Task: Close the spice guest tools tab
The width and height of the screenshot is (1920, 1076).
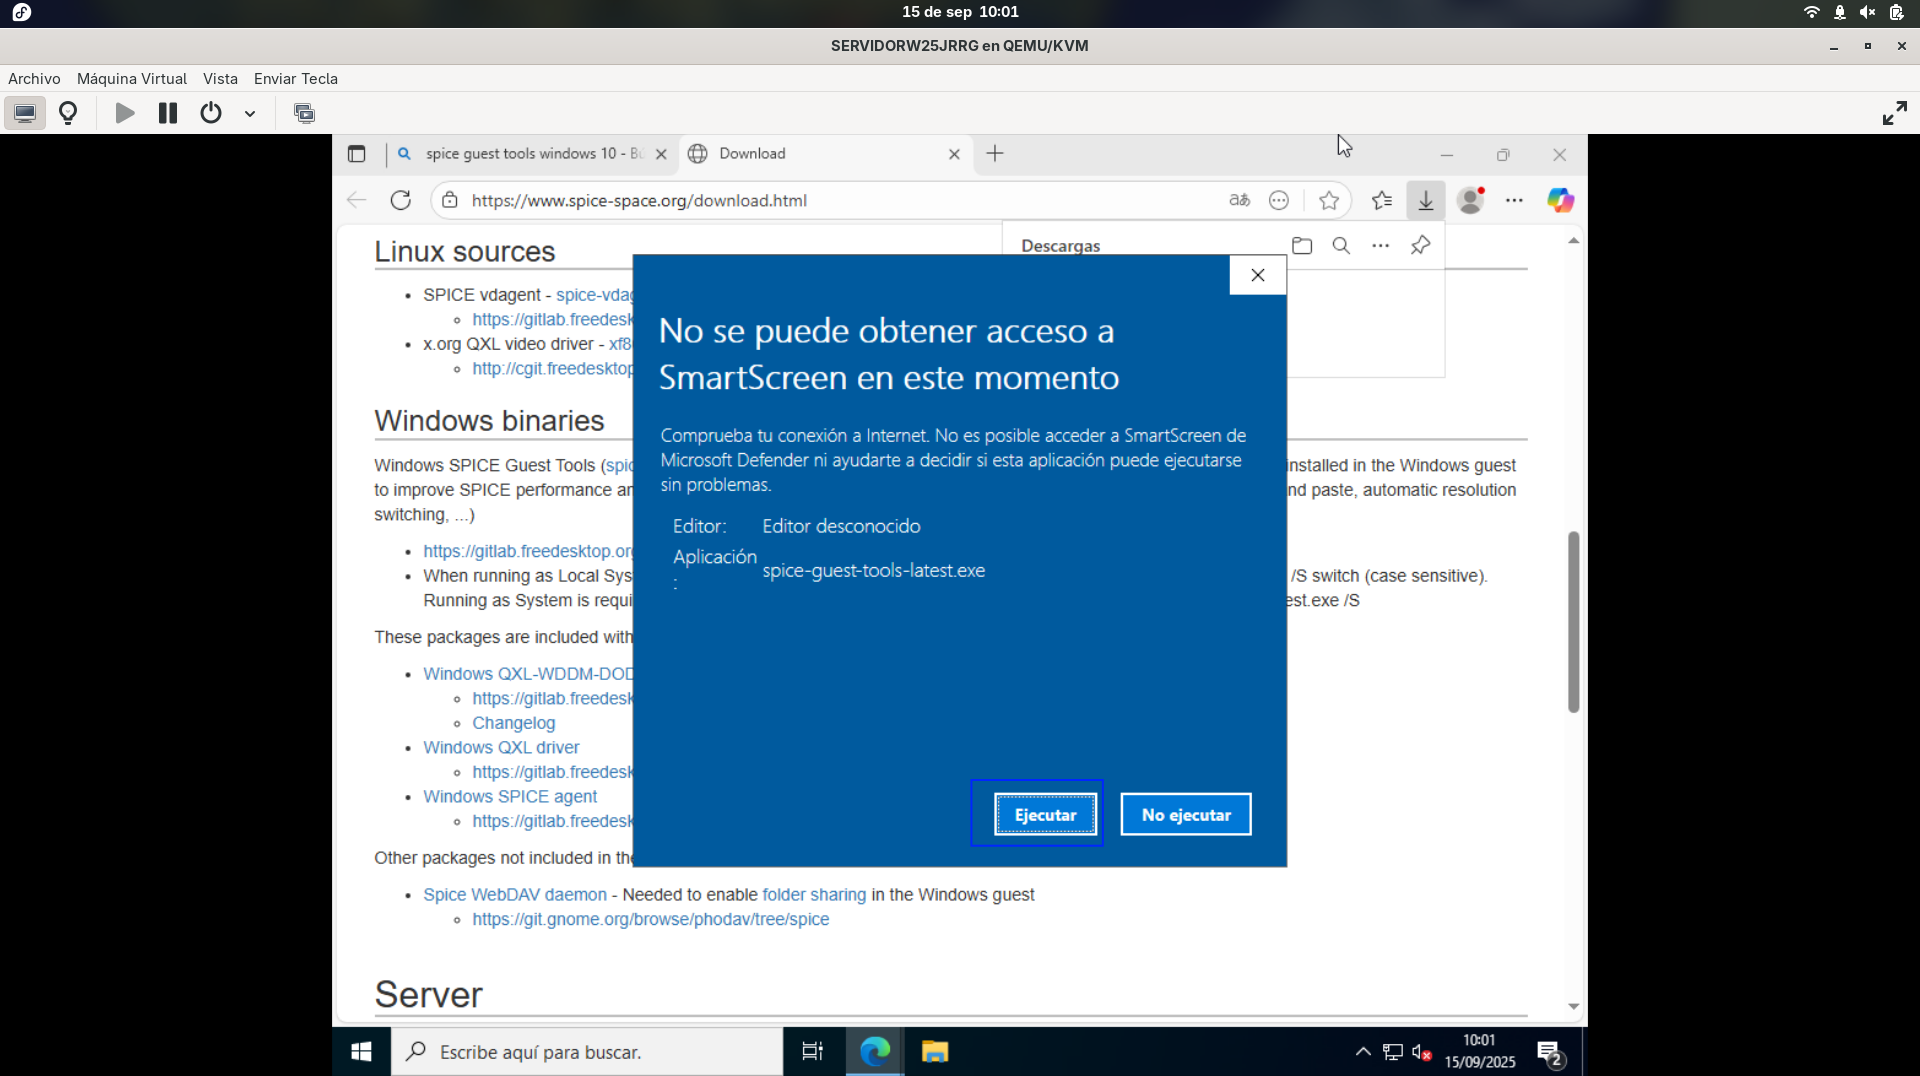Action: pos(661,154)
